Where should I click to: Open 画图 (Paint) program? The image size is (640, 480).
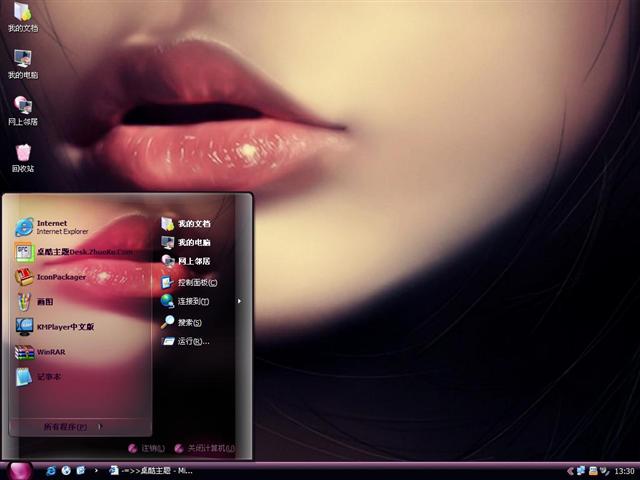coord(45,301)
